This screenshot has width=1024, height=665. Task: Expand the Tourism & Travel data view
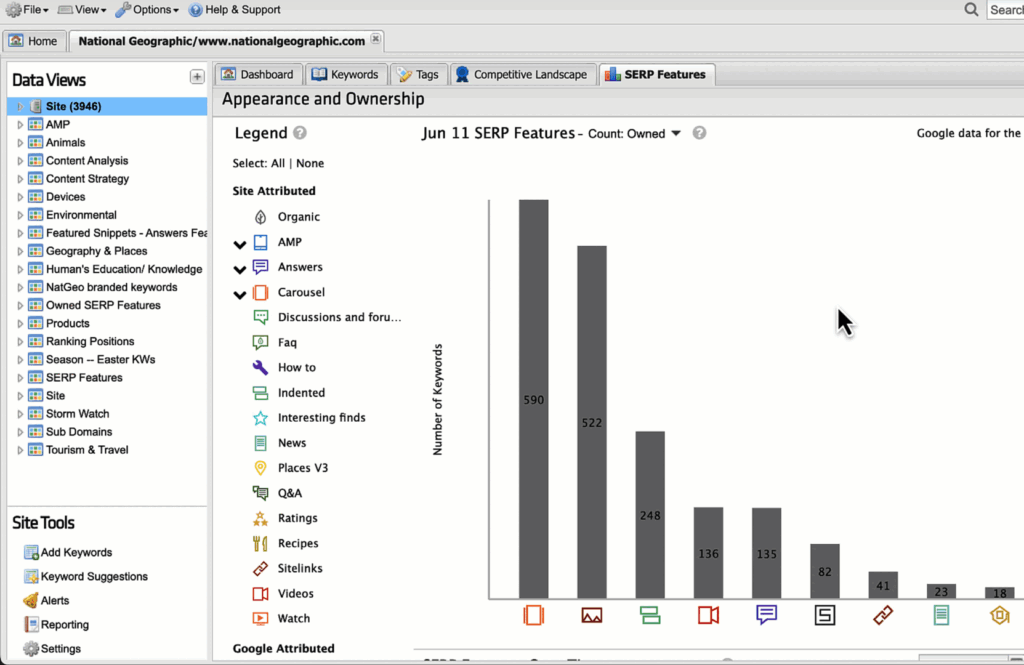click(x=20, y=450)
